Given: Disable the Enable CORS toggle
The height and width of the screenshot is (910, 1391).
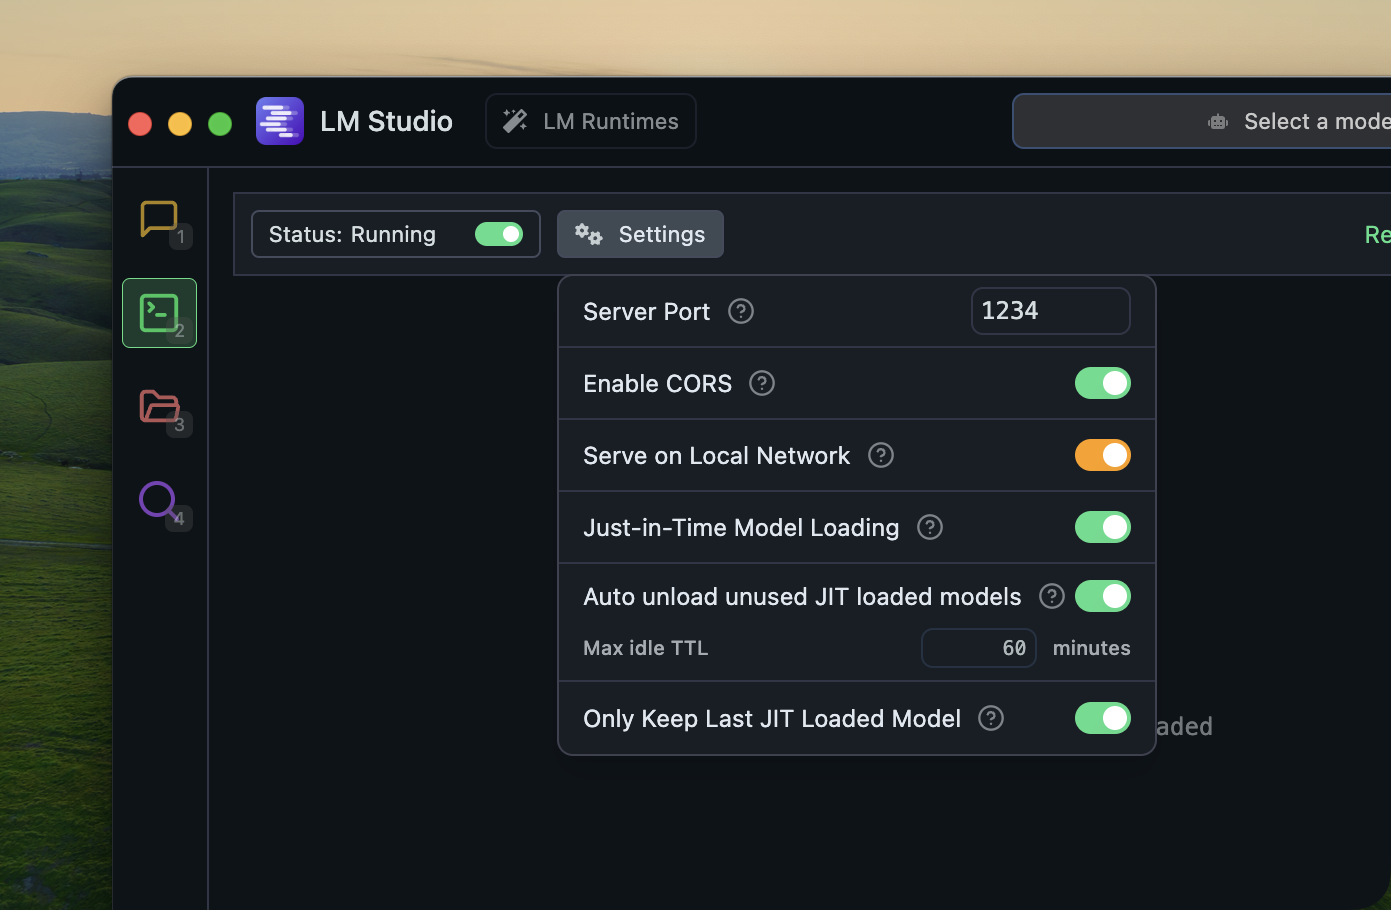Looking at the screenshot, I should tap(1103, 383).
